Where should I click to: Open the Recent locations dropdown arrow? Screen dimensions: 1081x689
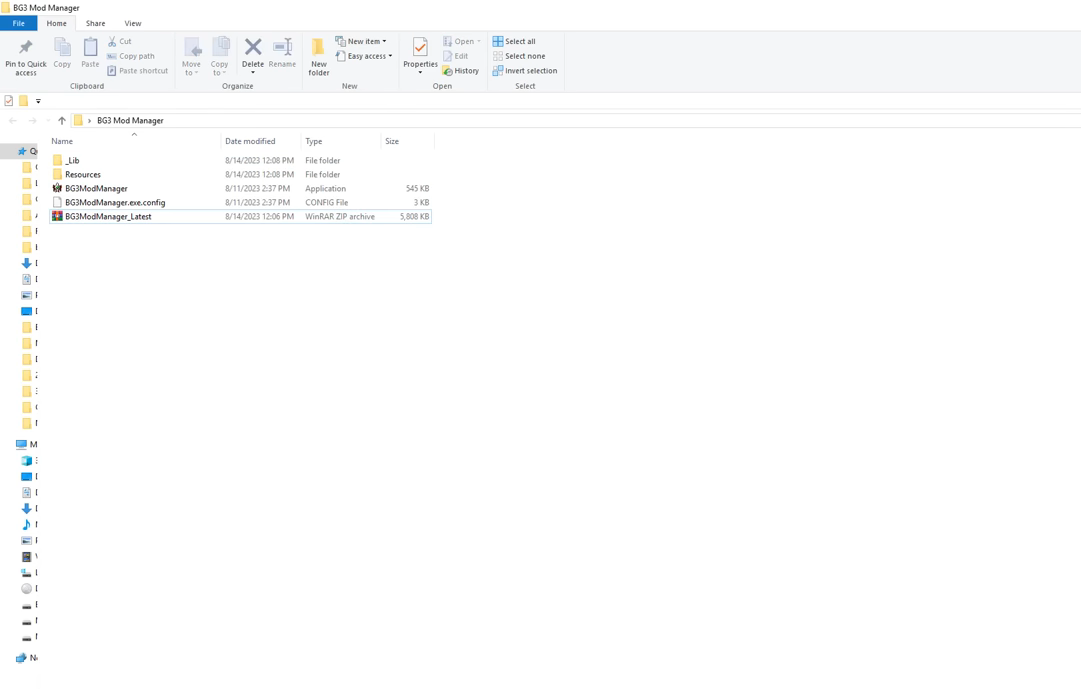coord(48,121)
